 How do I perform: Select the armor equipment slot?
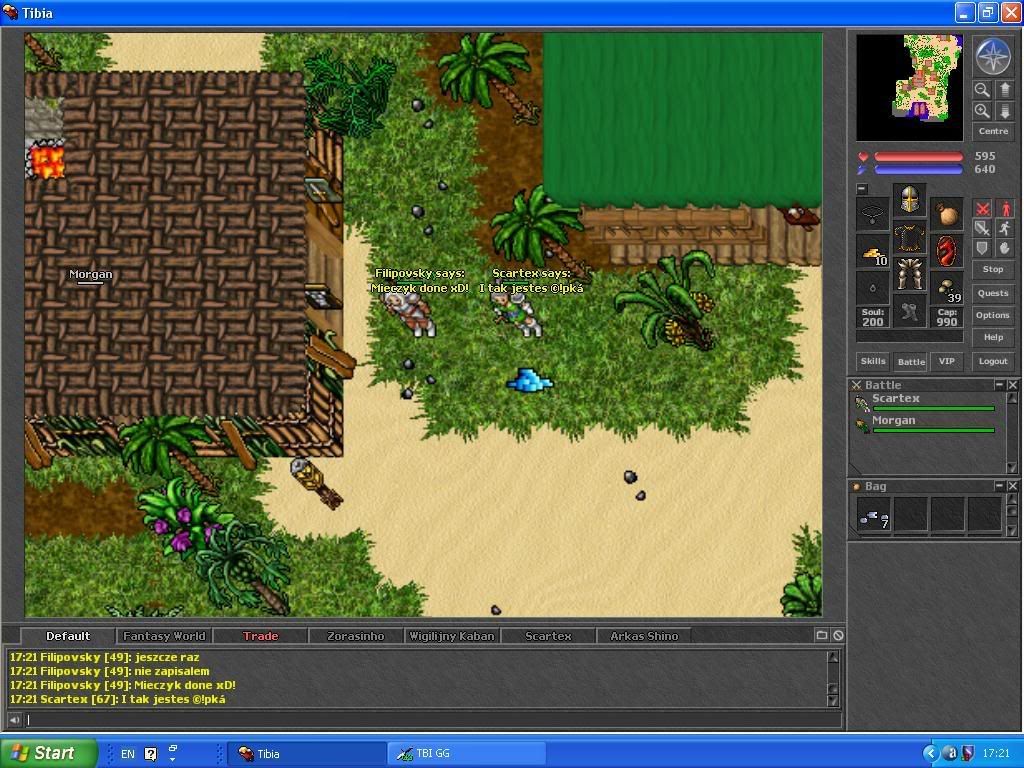[x=910, y=237]
